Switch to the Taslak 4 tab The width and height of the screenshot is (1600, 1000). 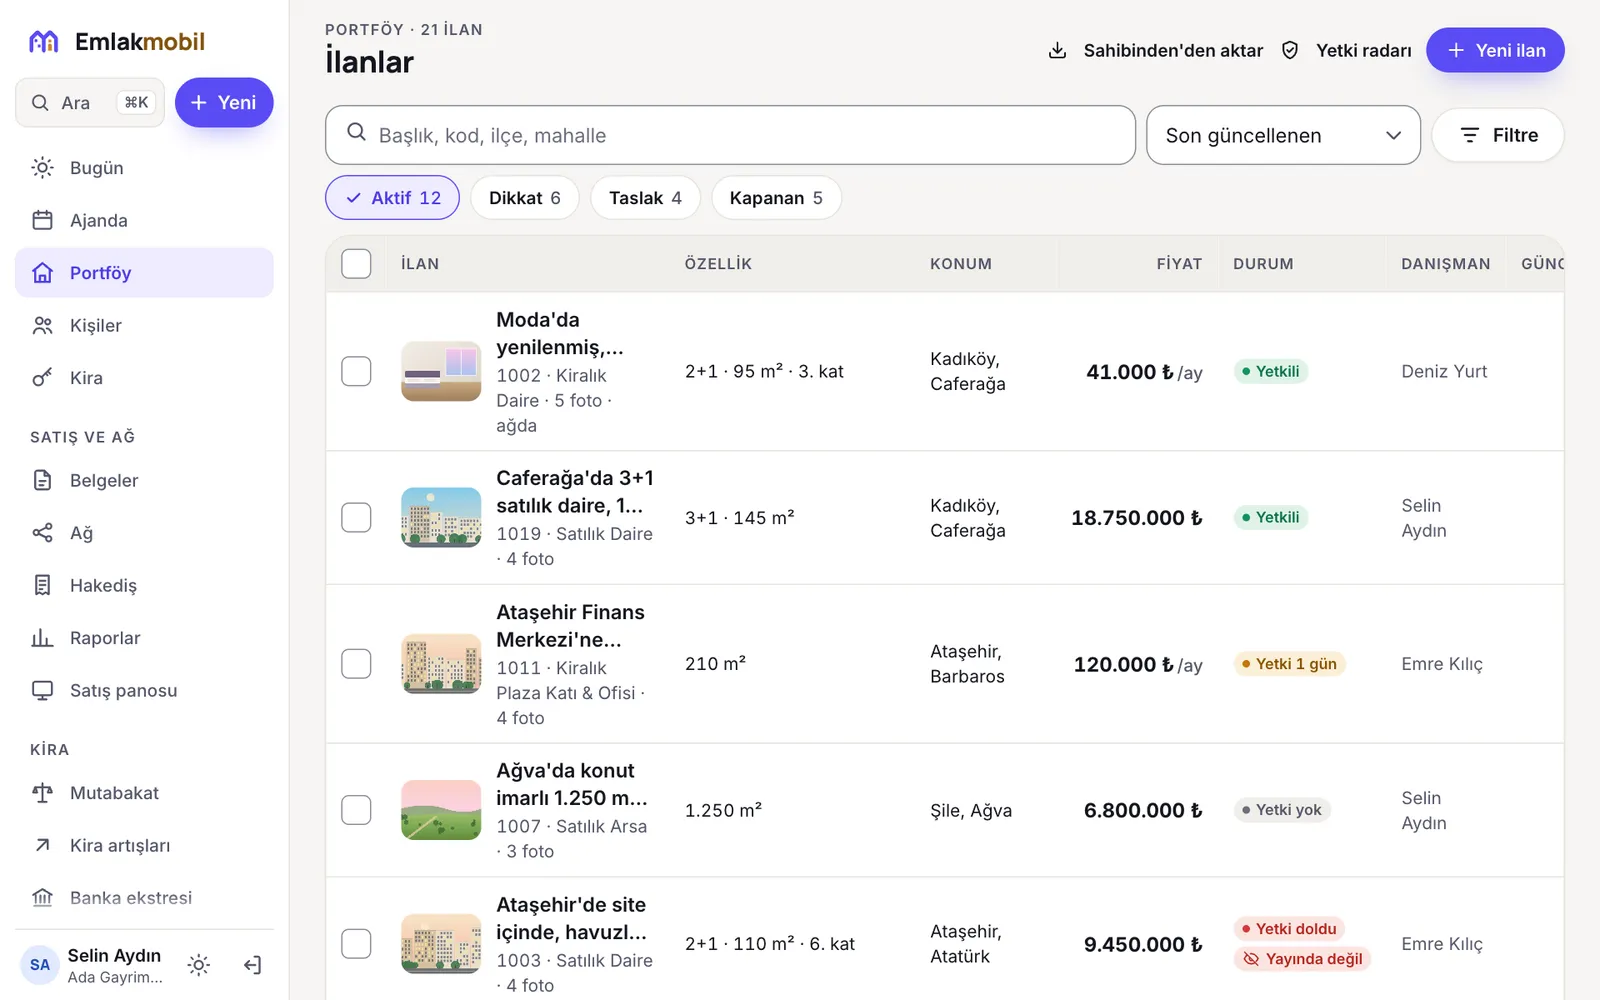pos(645,198)
